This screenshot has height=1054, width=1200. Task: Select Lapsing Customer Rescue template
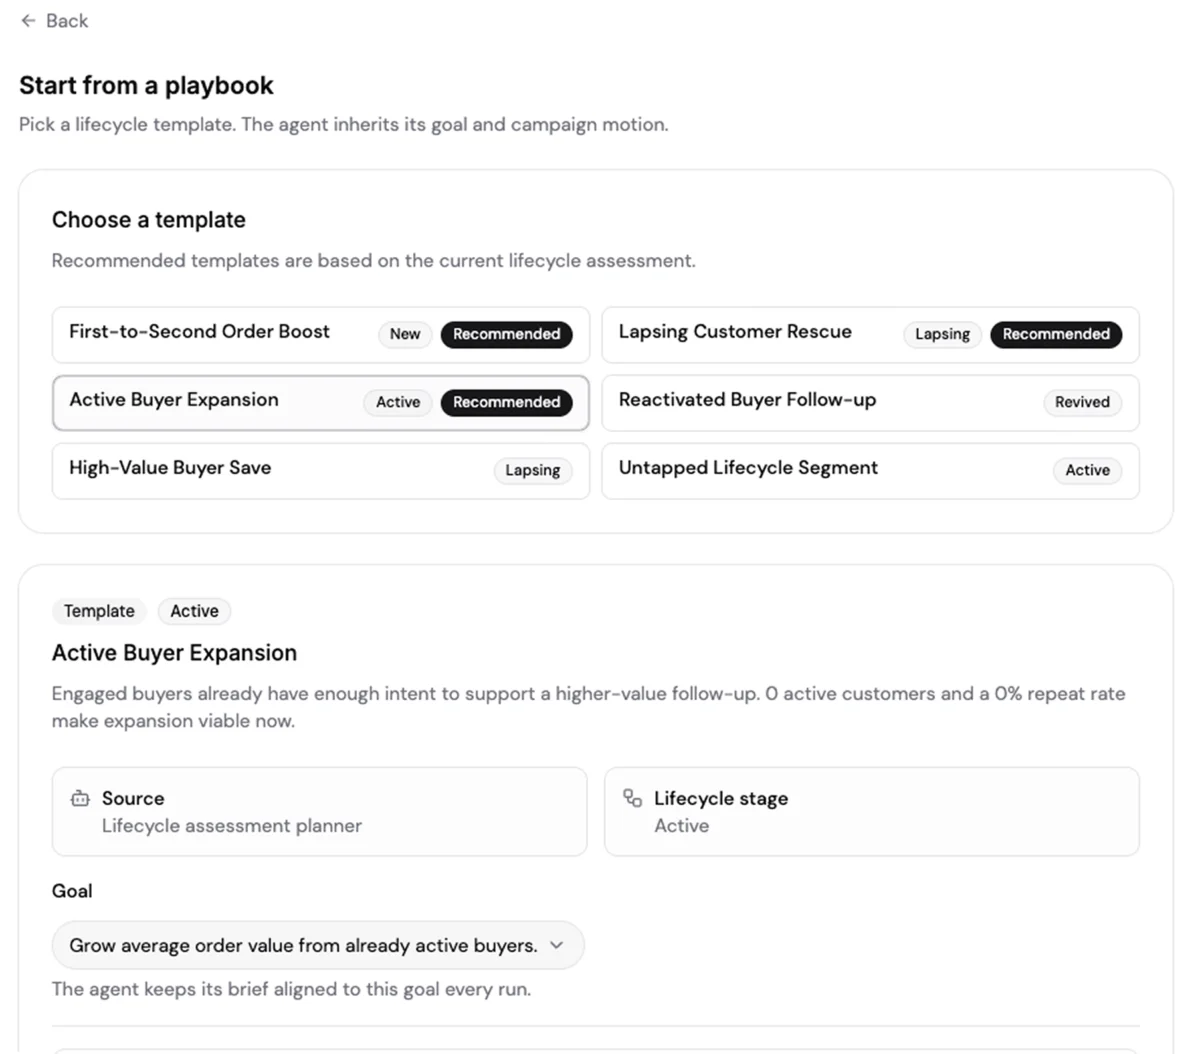pyautogui.click(x=870, y=335)
